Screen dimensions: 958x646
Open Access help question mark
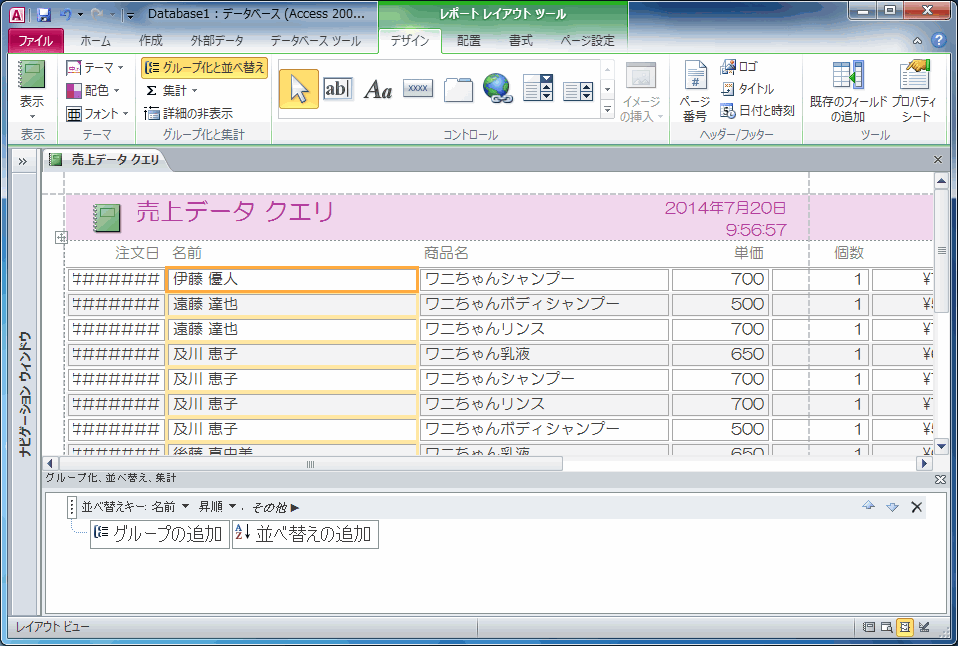(939, 41)
